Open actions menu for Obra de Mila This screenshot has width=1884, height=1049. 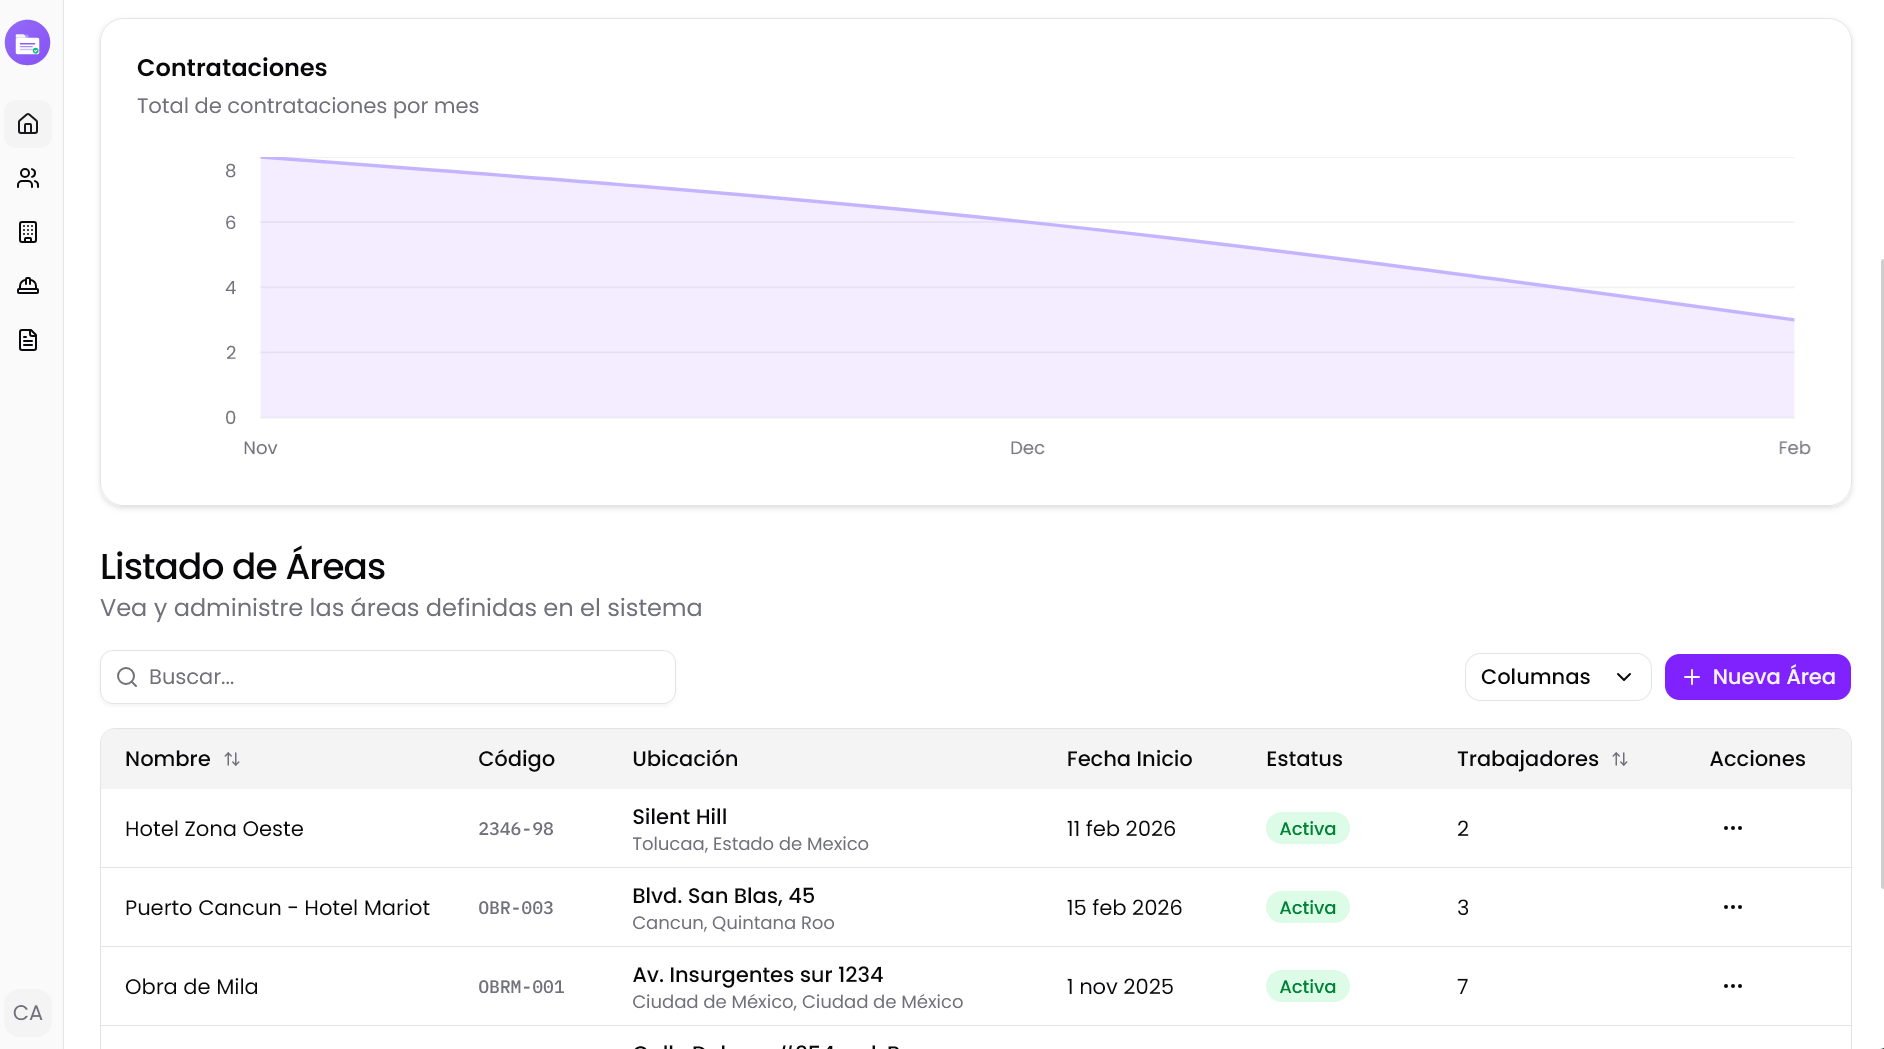click(1732, 986)
